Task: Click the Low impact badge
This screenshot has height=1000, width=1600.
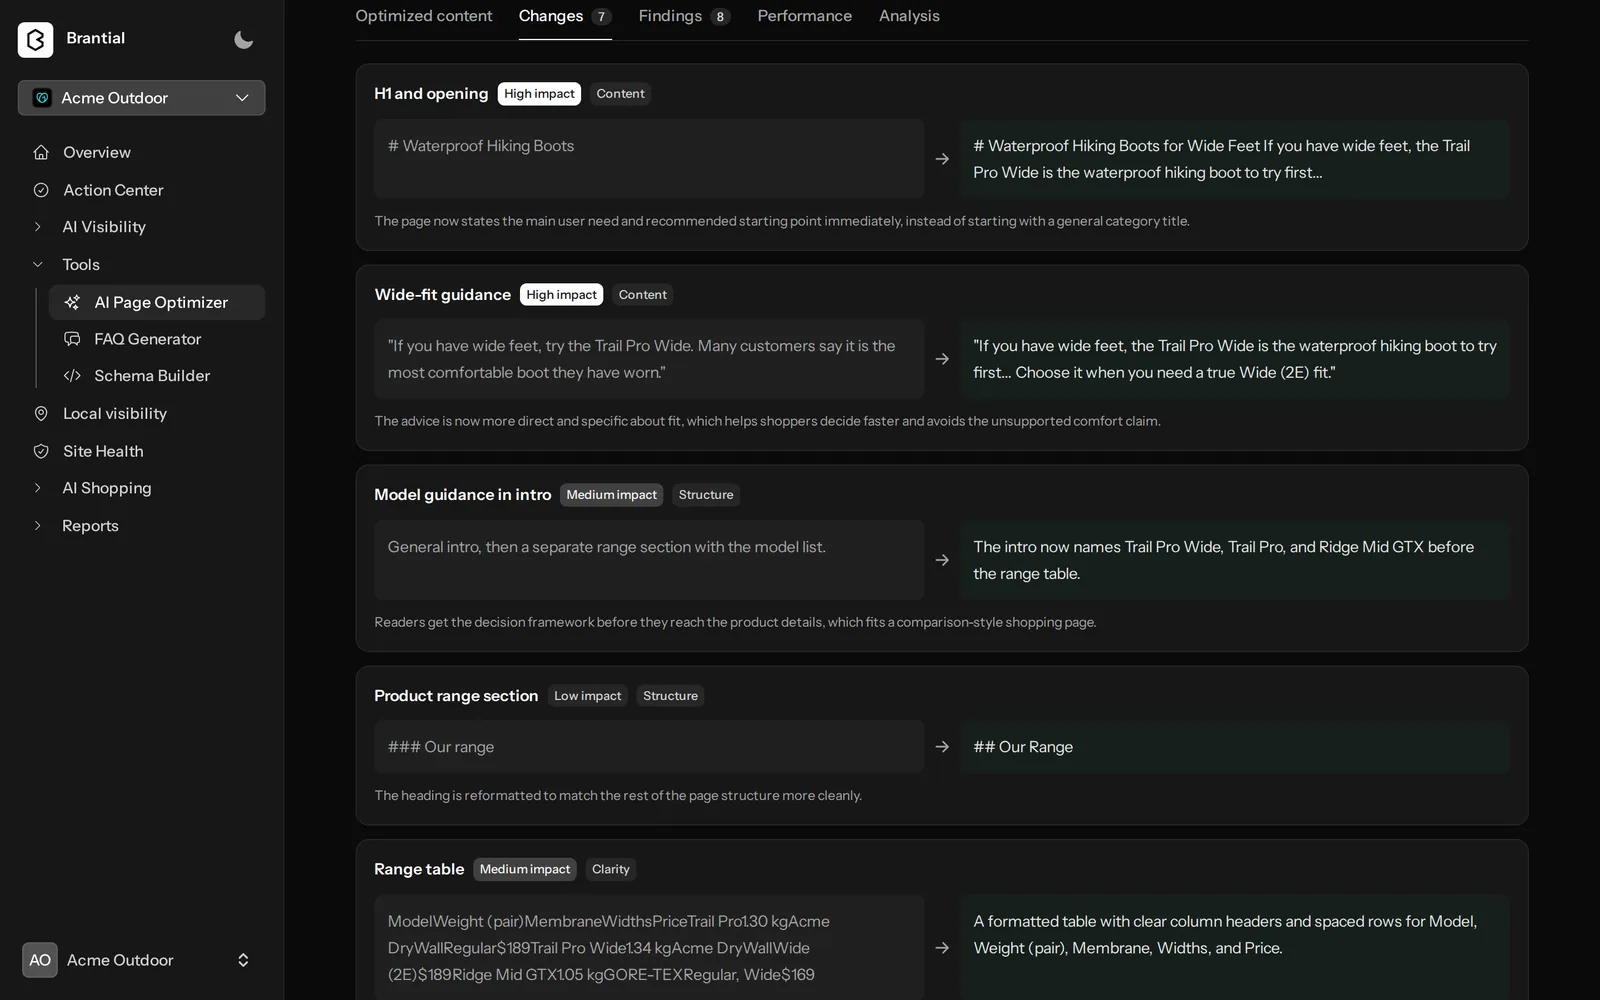Action: pyautogui.click(x=587, y=696)
